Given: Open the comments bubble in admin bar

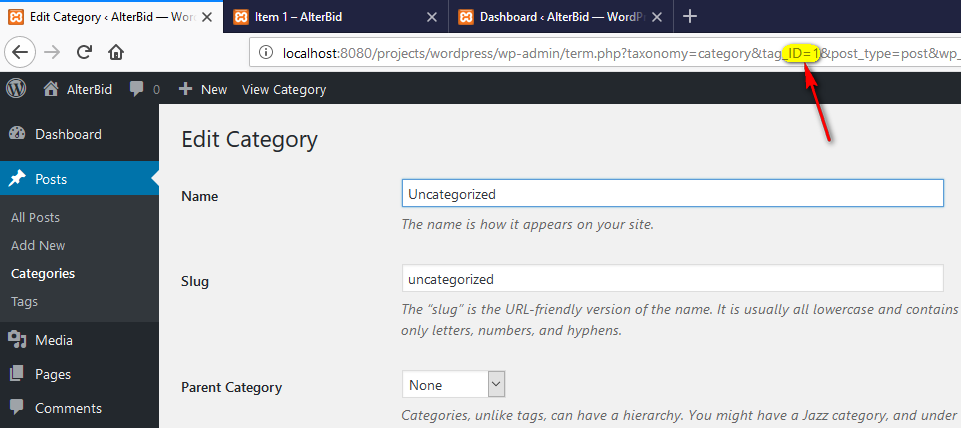Looking at the screenshot, I should click(138, 89).
